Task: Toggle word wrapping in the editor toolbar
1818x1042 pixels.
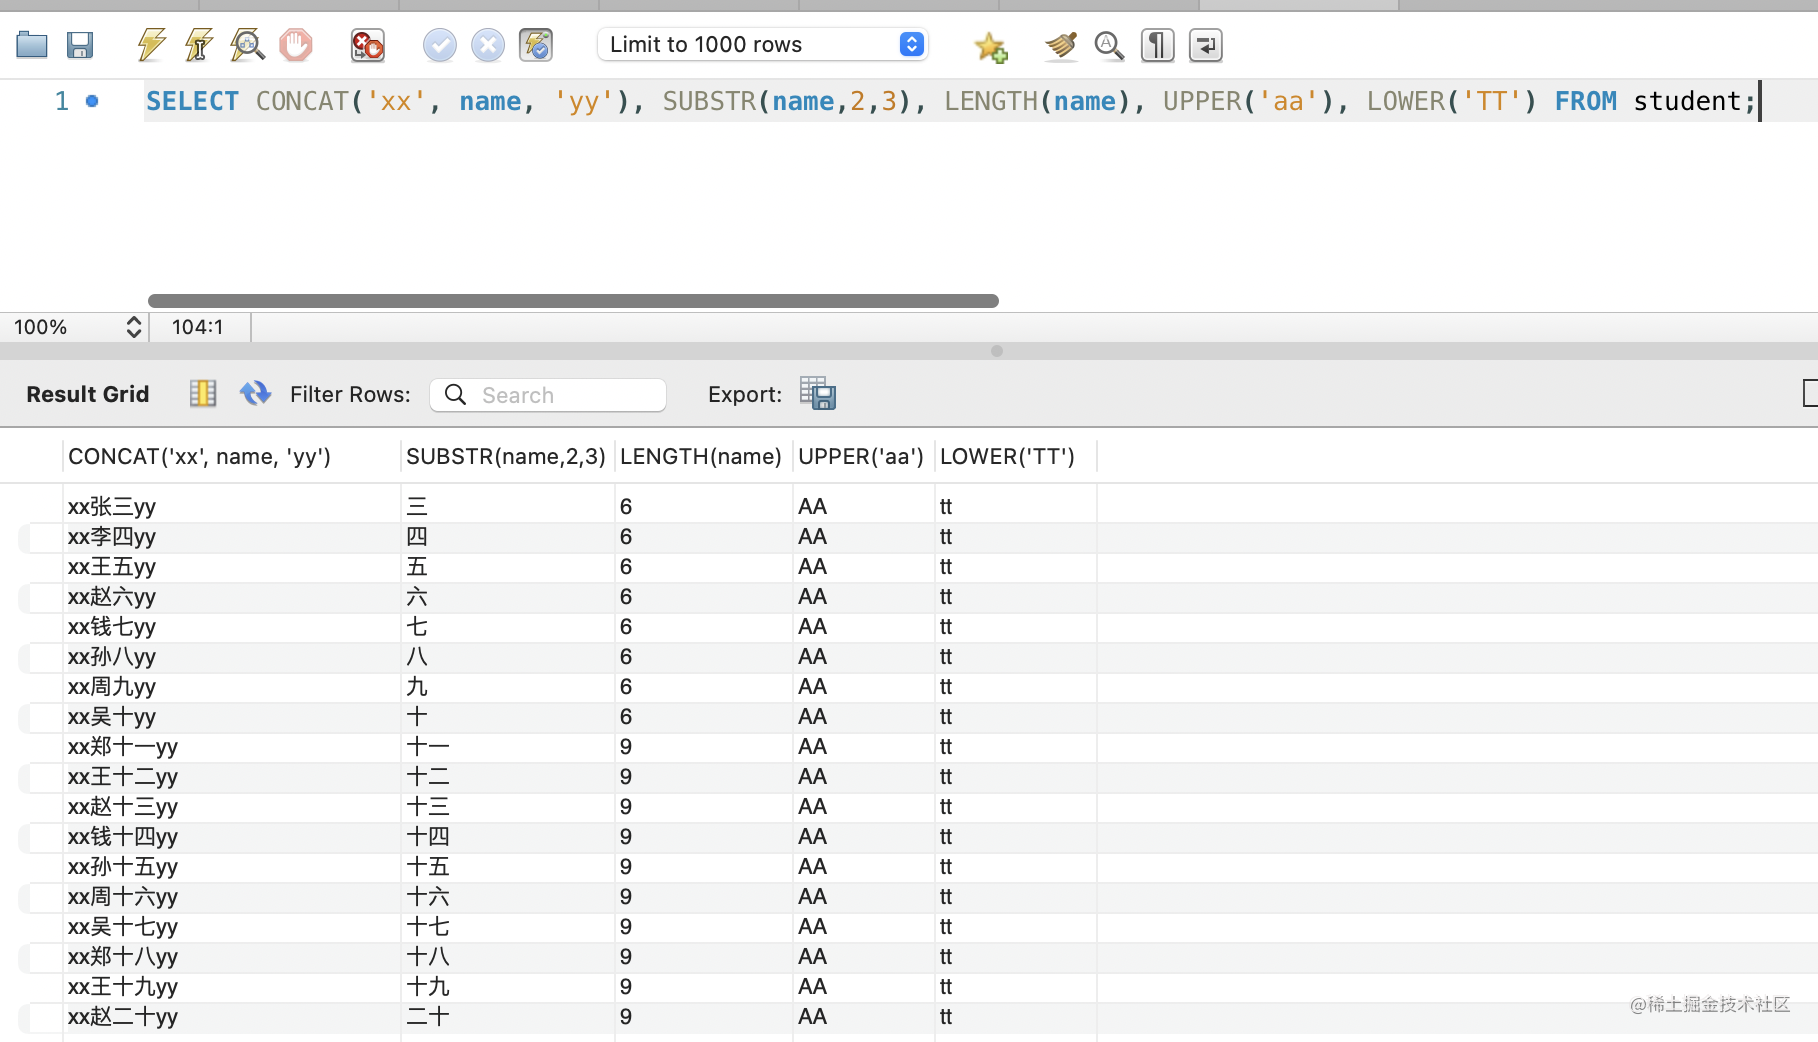Action: coord(1205,45)
